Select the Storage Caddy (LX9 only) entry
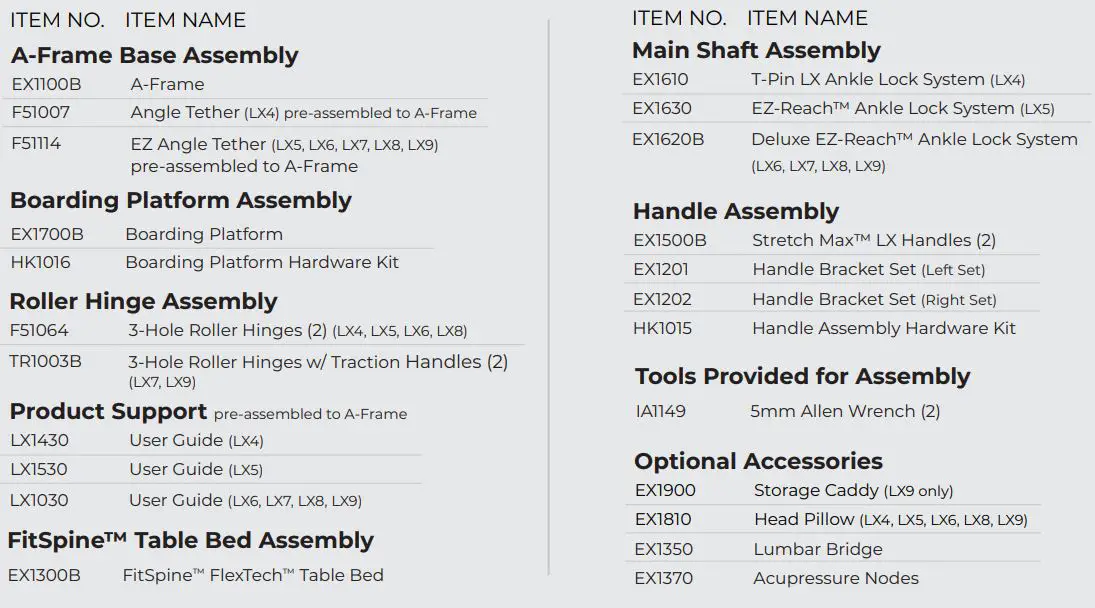 [853, 490]
